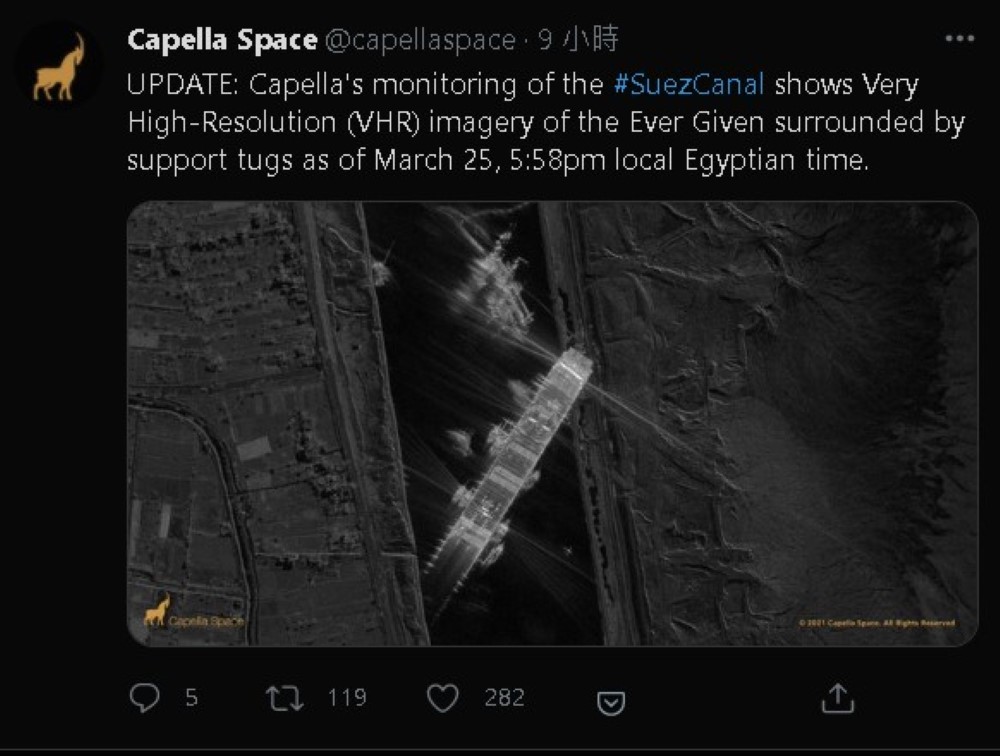Click the Capella Space display name
The height and width of the screenshot is (756, 1000).
point(222,40)
